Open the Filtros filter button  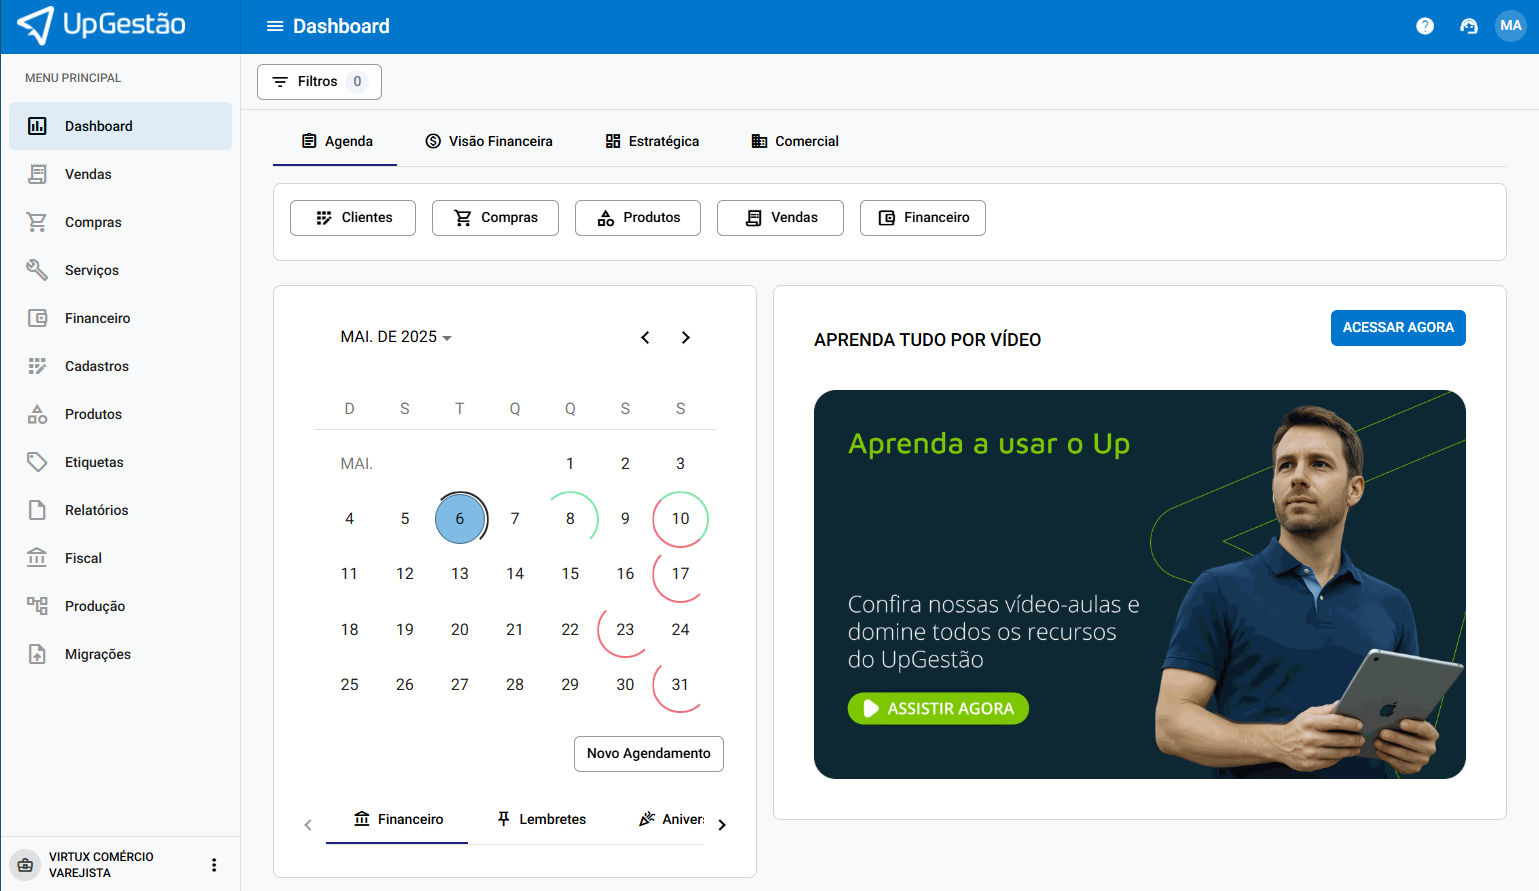point(319,82)
